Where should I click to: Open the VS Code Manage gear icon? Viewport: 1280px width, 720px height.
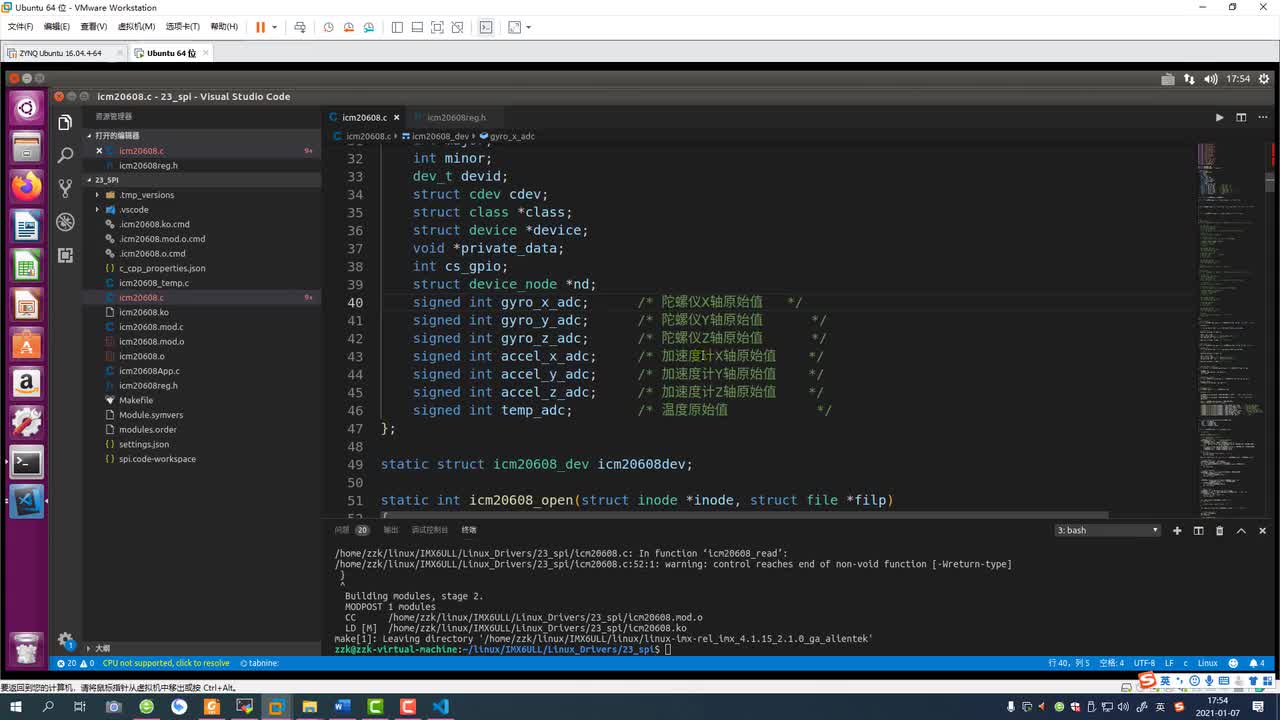65,640
